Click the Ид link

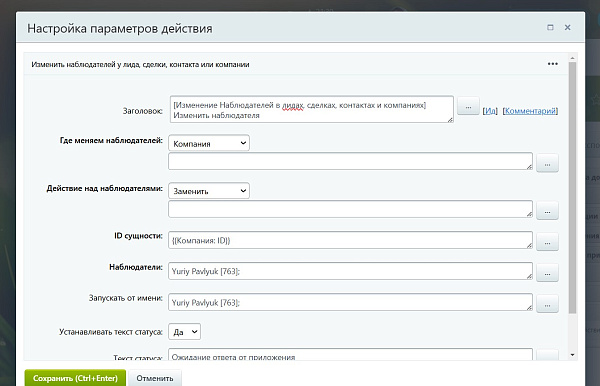[490, 111]
